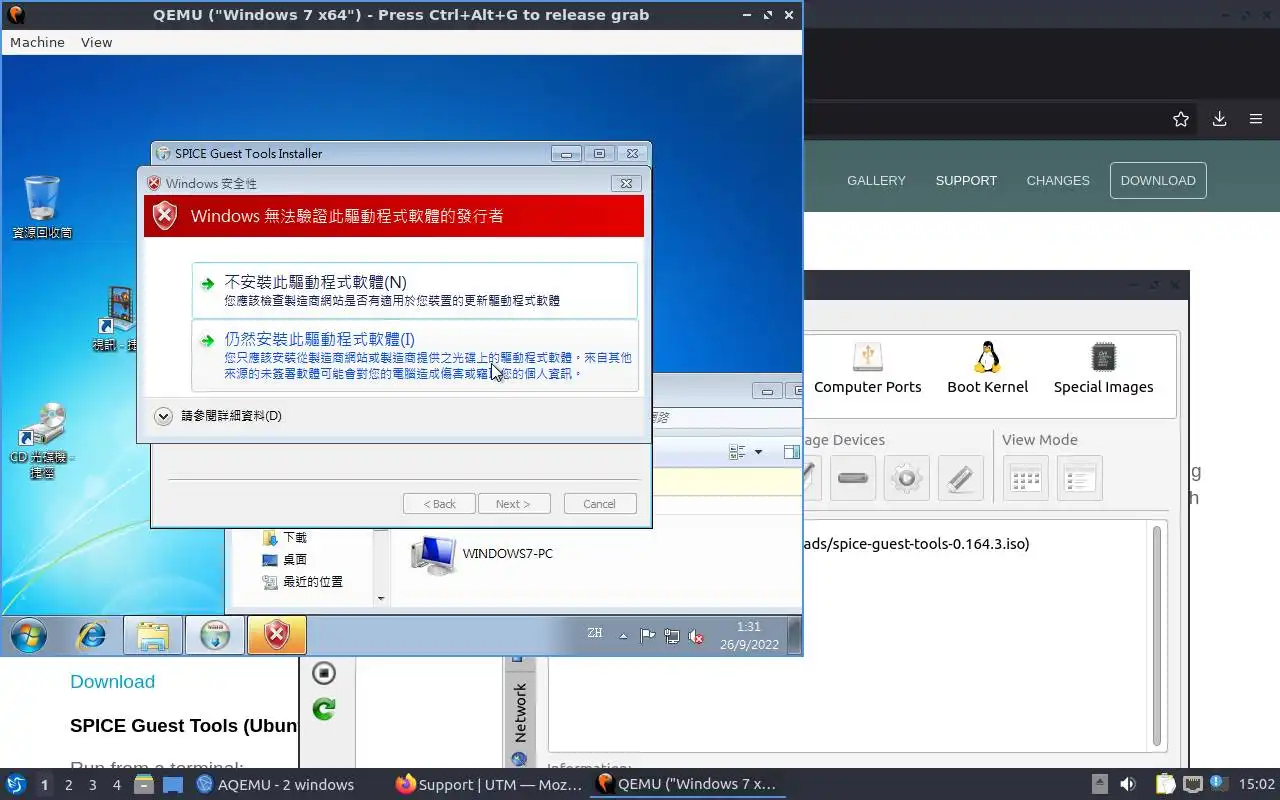This screenshot has width=1280, height=800.
Task: Switch to AQEMU windows in host taskbar
Action: (275, 785)
